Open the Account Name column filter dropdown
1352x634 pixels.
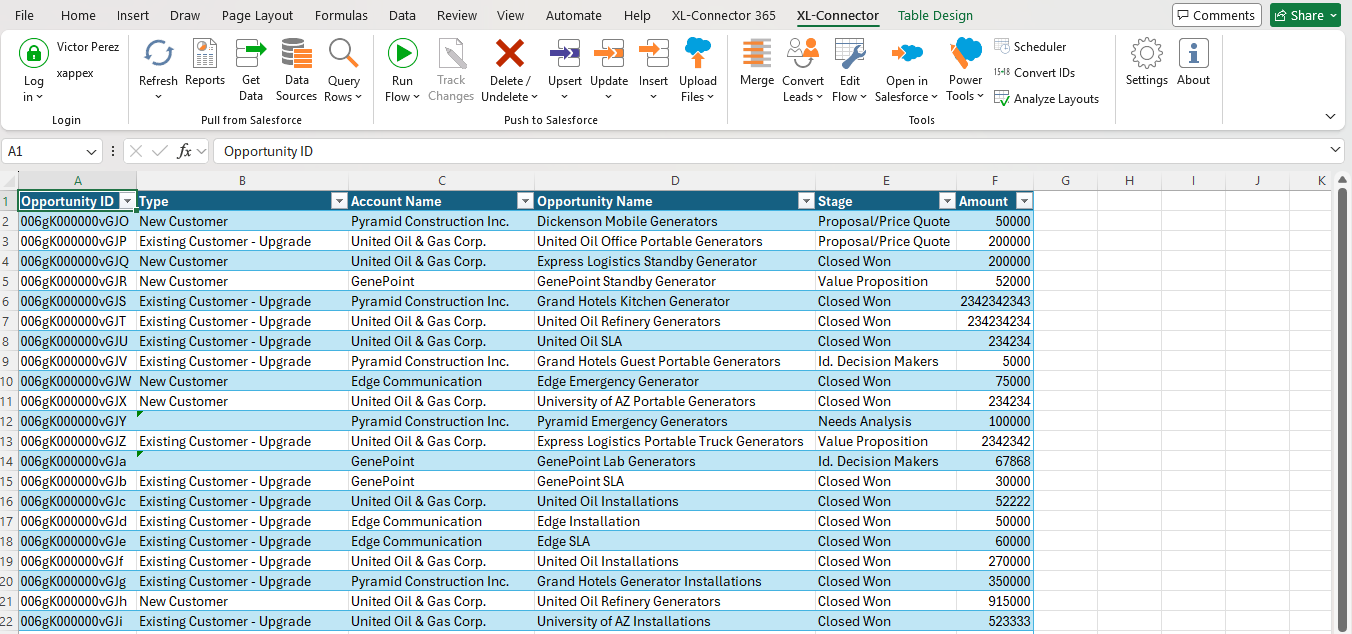coord(525,201)
